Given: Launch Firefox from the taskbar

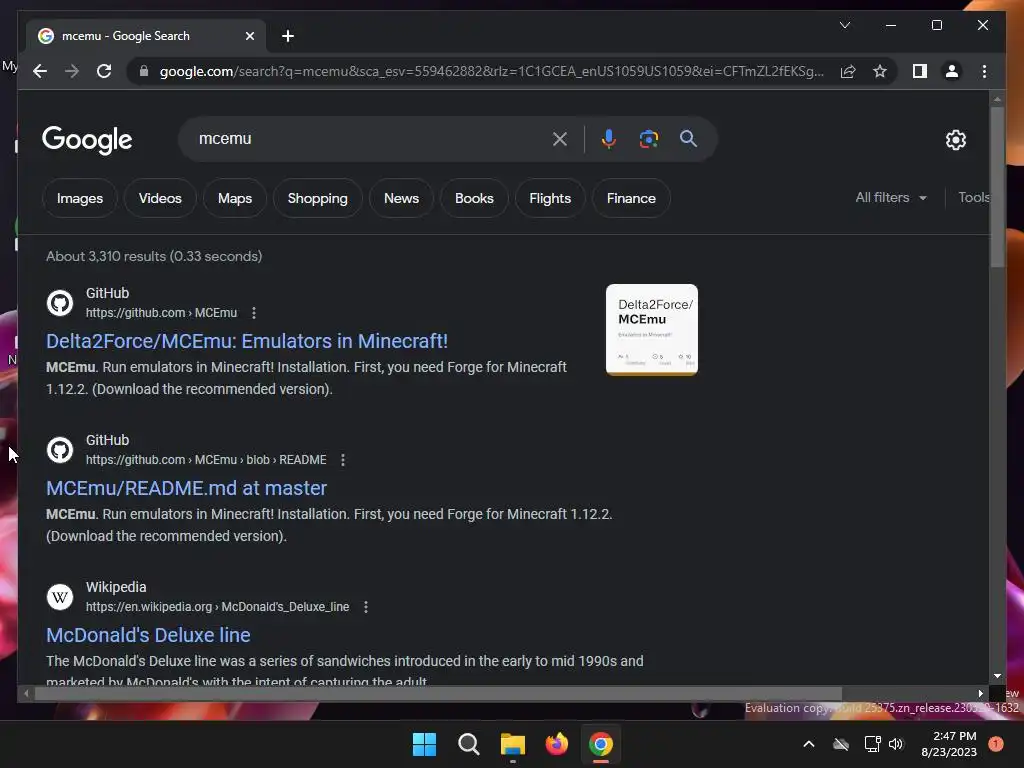Looking at the screenshot, I should coord(556,744).
